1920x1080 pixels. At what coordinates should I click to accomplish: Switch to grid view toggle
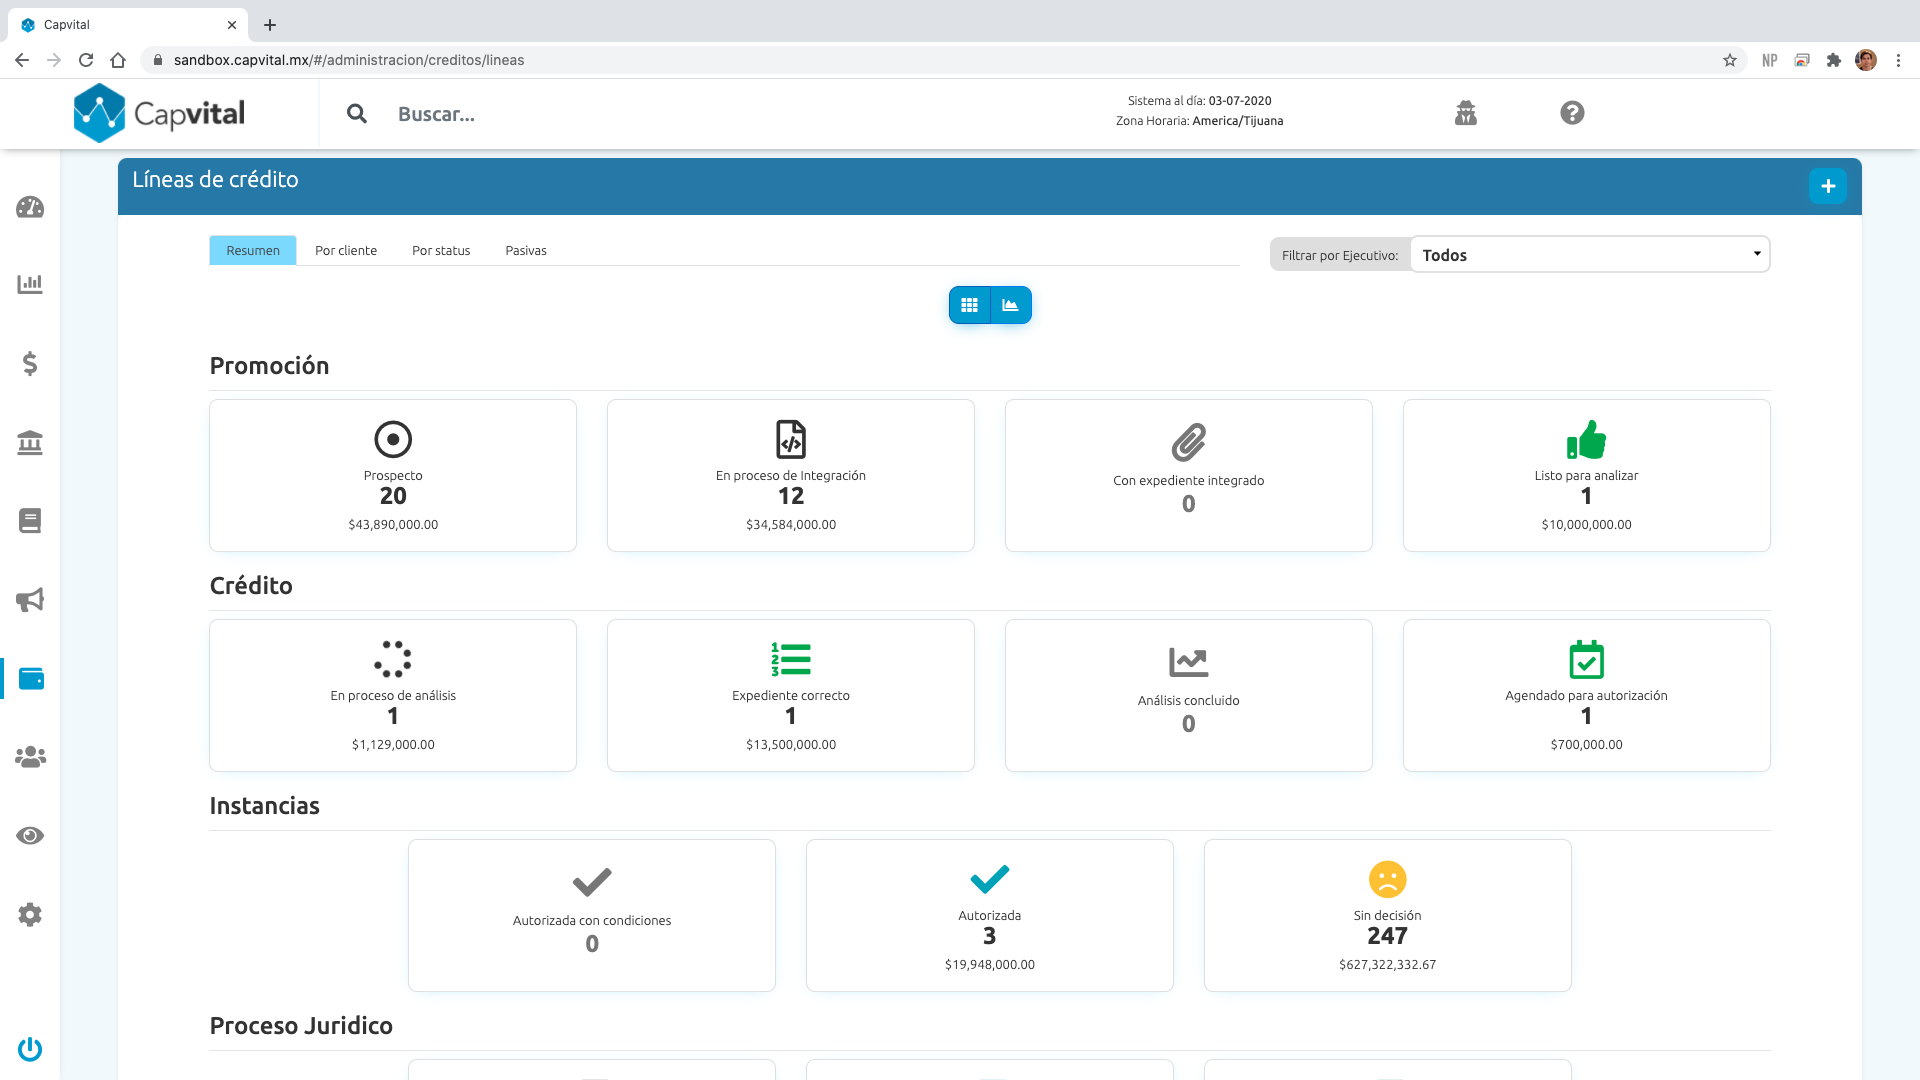click(969, 305)
